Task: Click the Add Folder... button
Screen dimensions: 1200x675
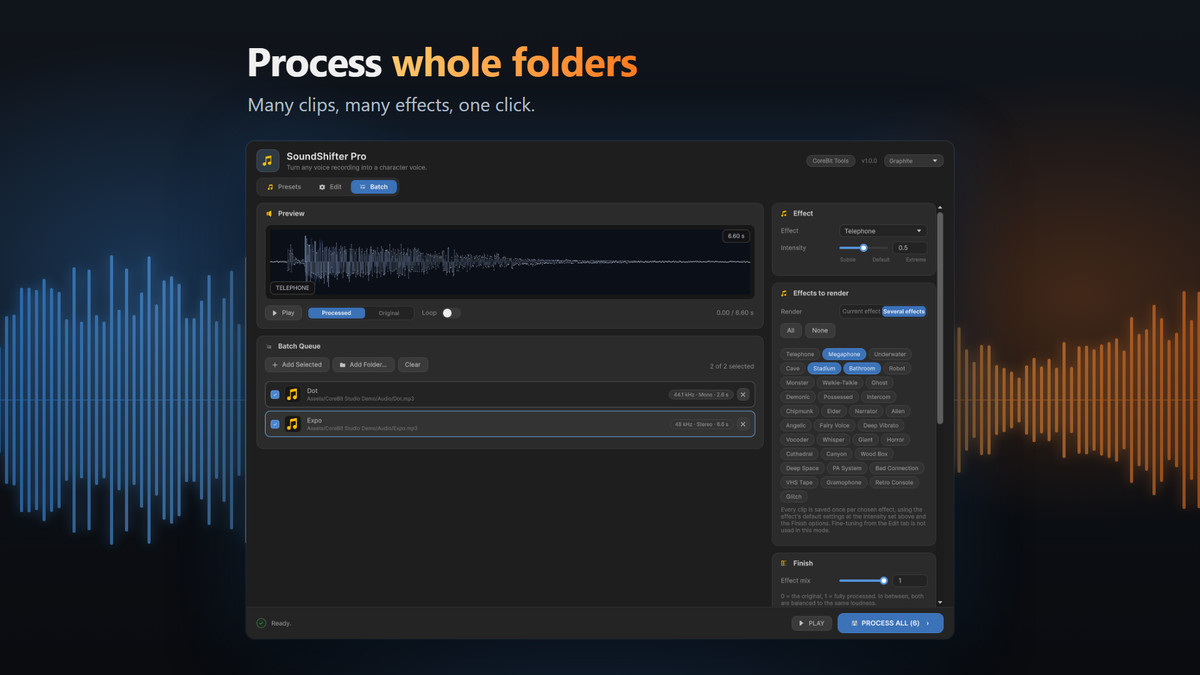Action: tap(364, 365)
